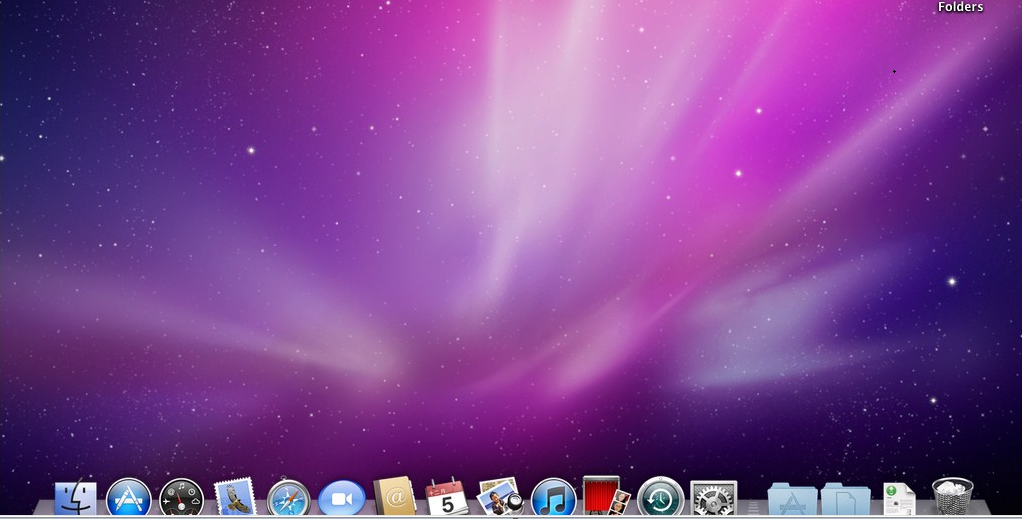Open the Address Book icon
The image size is (1022, 519).
coord(394,496)
